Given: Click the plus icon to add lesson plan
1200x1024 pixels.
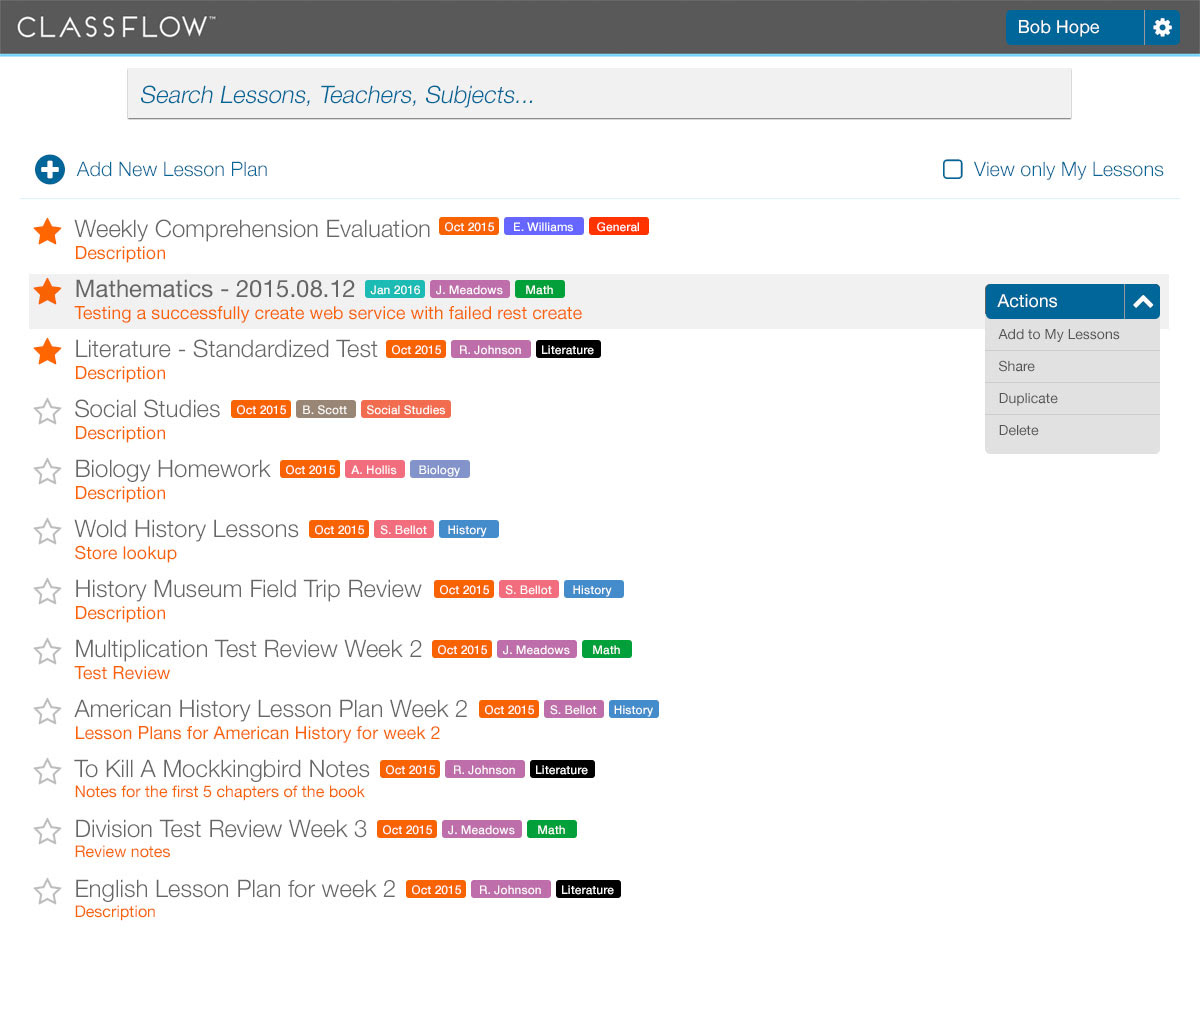Looking at the screenshot, I should (x=50, y=170).
